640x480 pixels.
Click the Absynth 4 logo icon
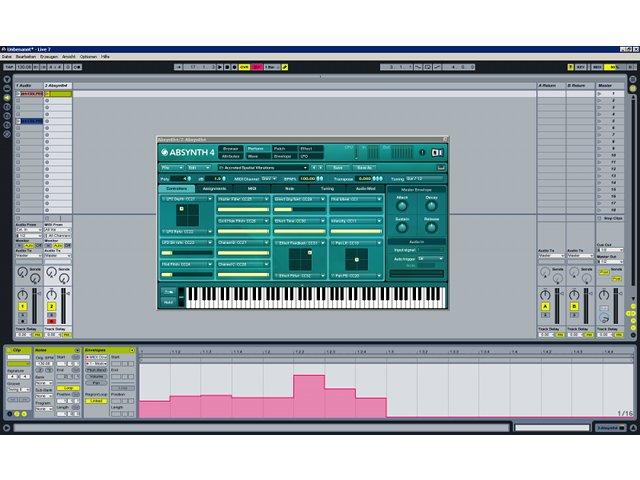164,152
